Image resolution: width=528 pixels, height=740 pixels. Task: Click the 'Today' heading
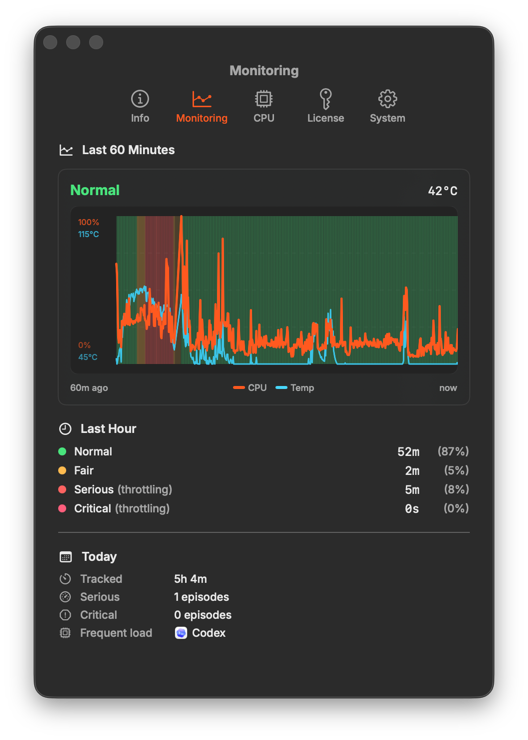tap(99, 557)
